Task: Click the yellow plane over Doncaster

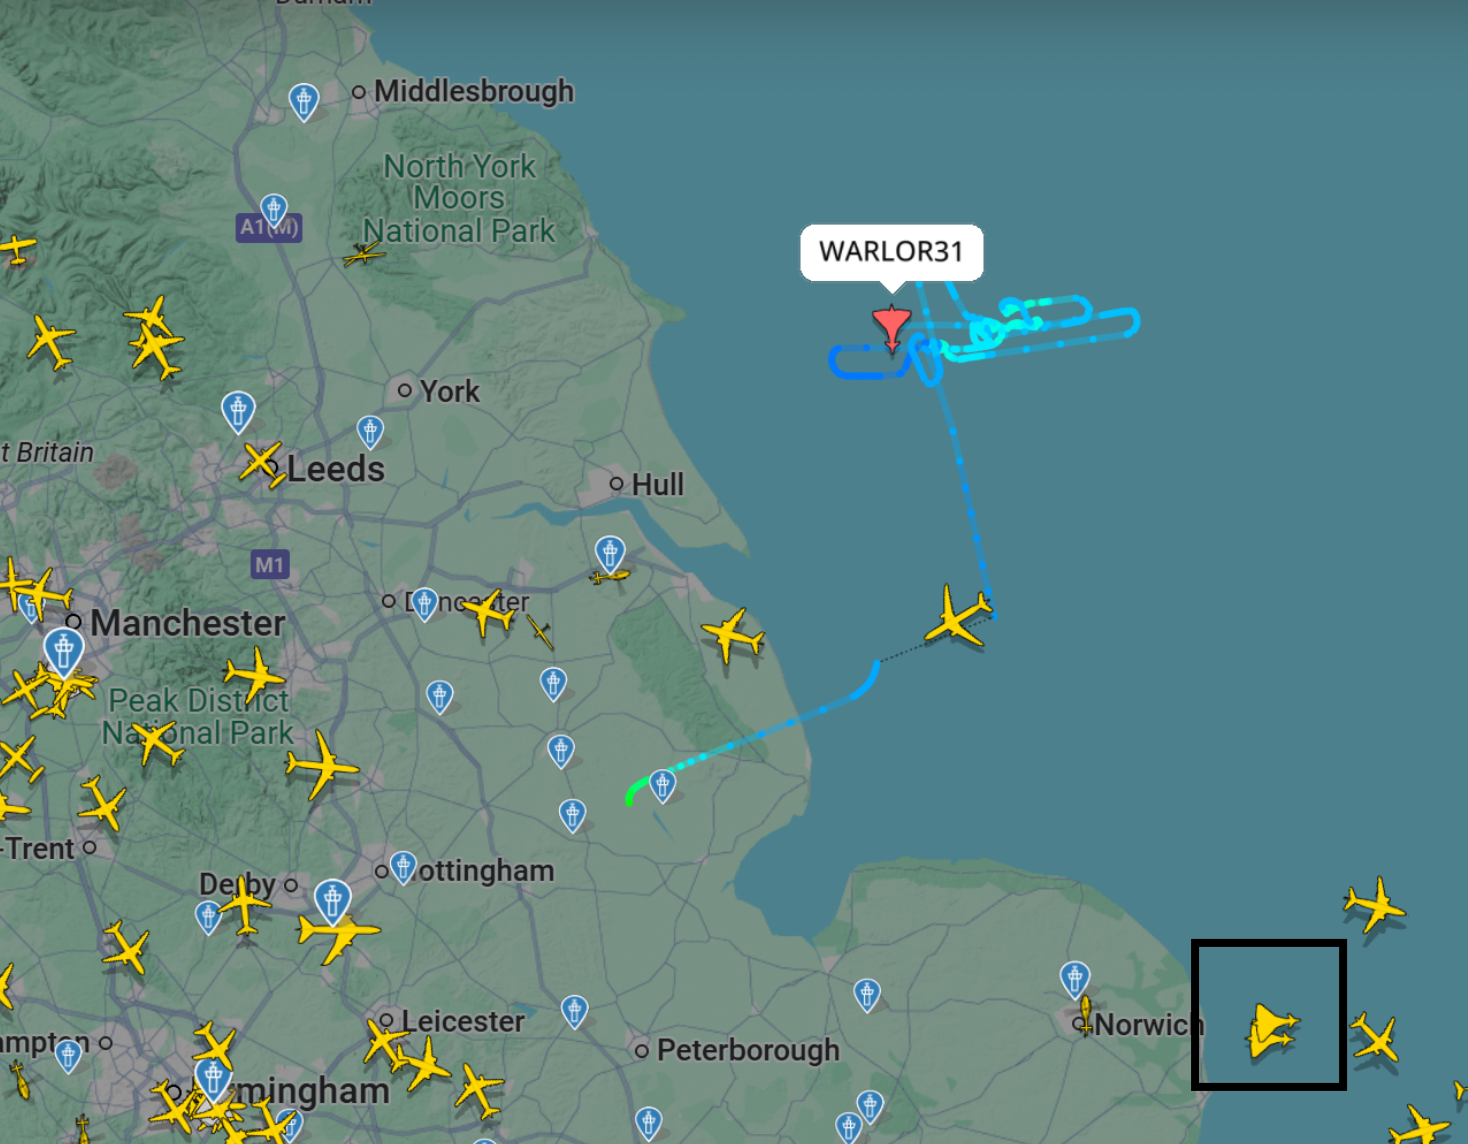Action: pyautogui.click(x=489, y=612)
